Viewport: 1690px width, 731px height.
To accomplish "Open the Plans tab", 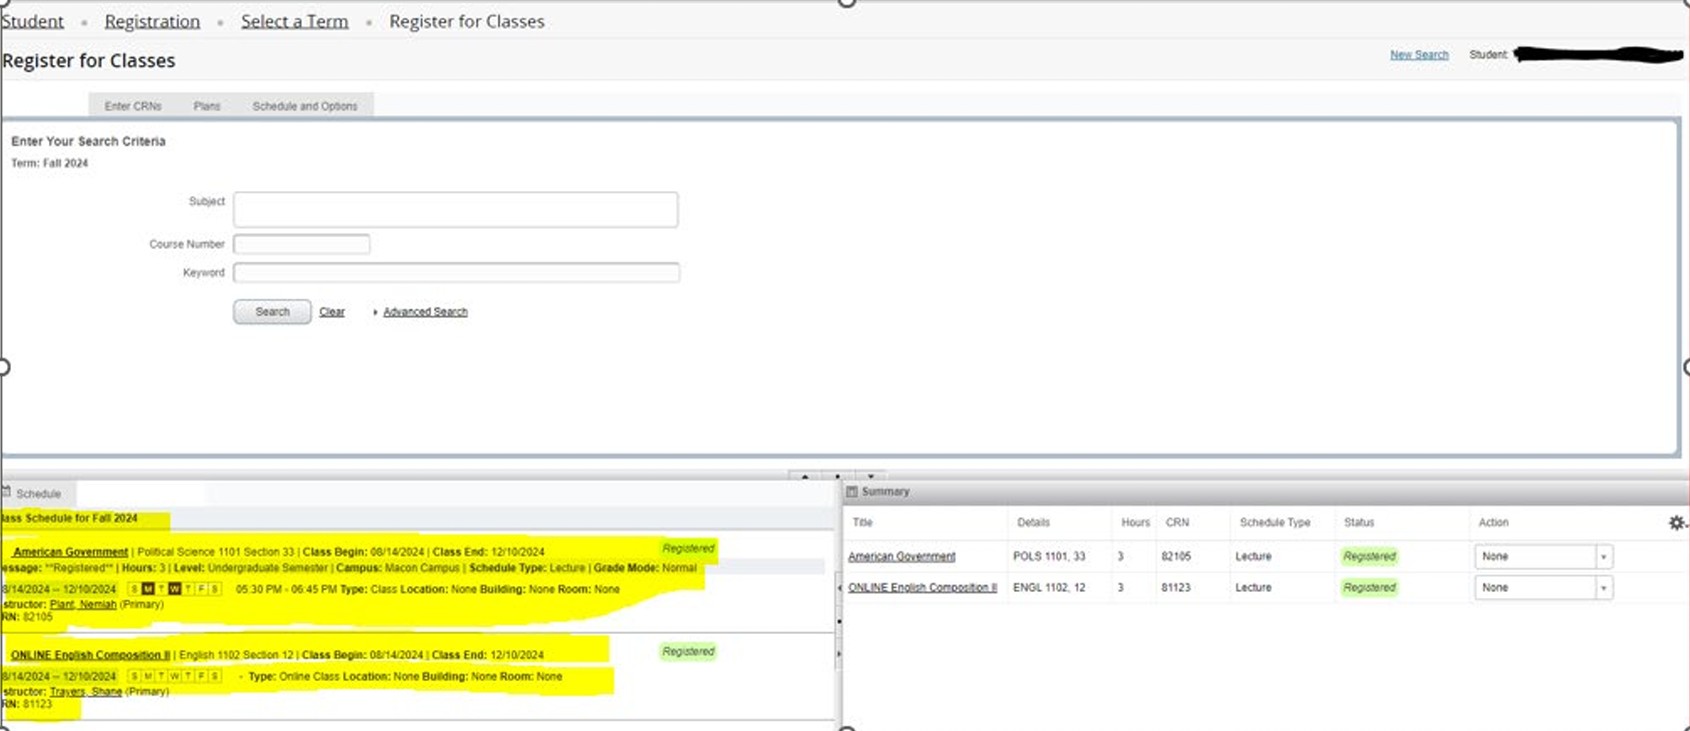I will pos(207,106).
